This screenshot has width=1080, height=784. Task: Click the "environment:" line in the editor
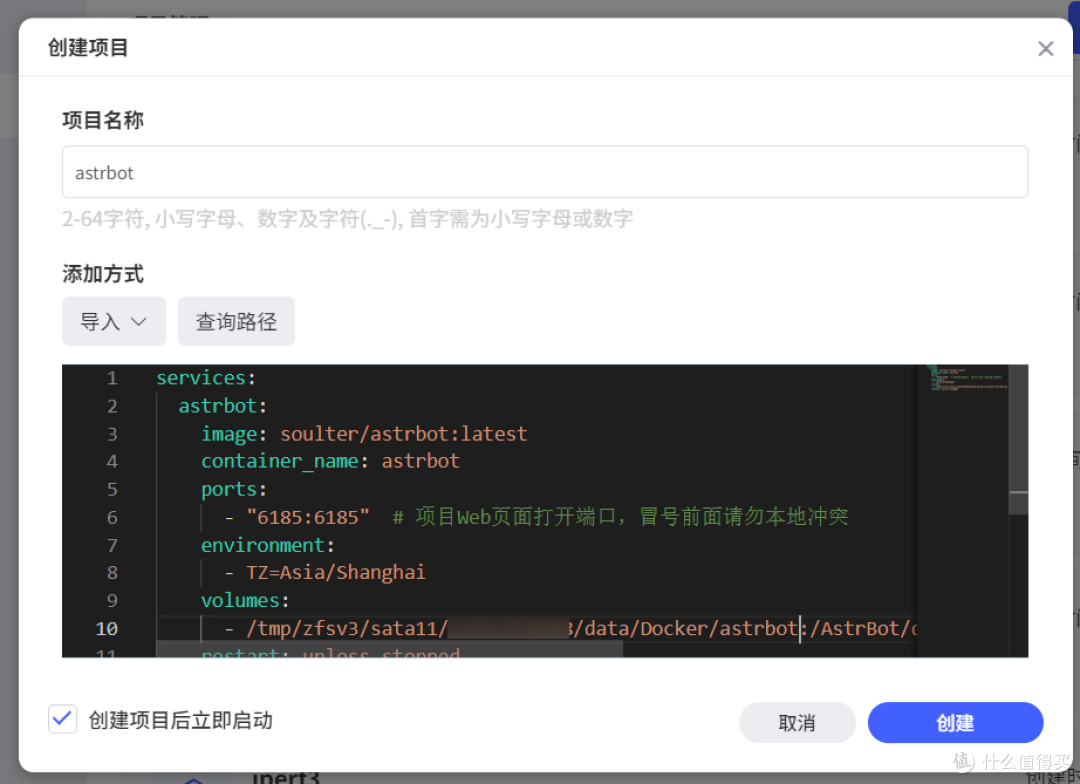(x=267, y=545)
